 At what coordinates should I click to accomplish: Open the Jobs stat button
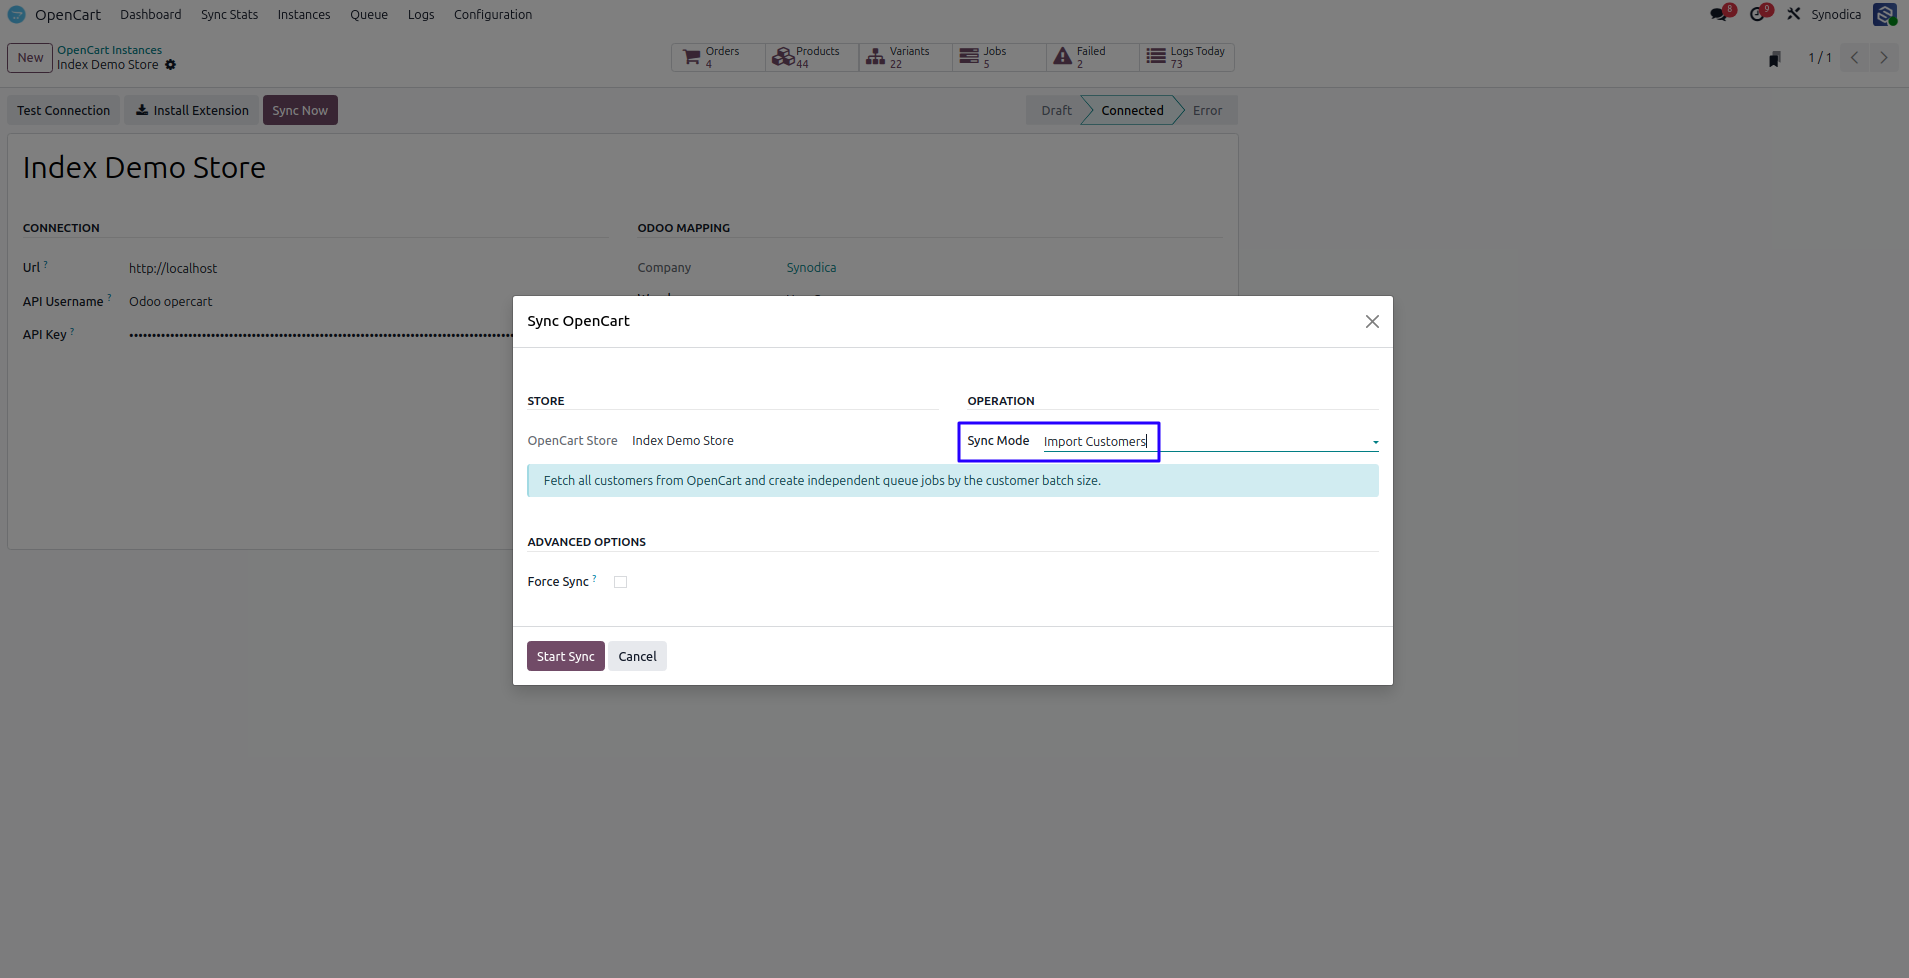998,57
